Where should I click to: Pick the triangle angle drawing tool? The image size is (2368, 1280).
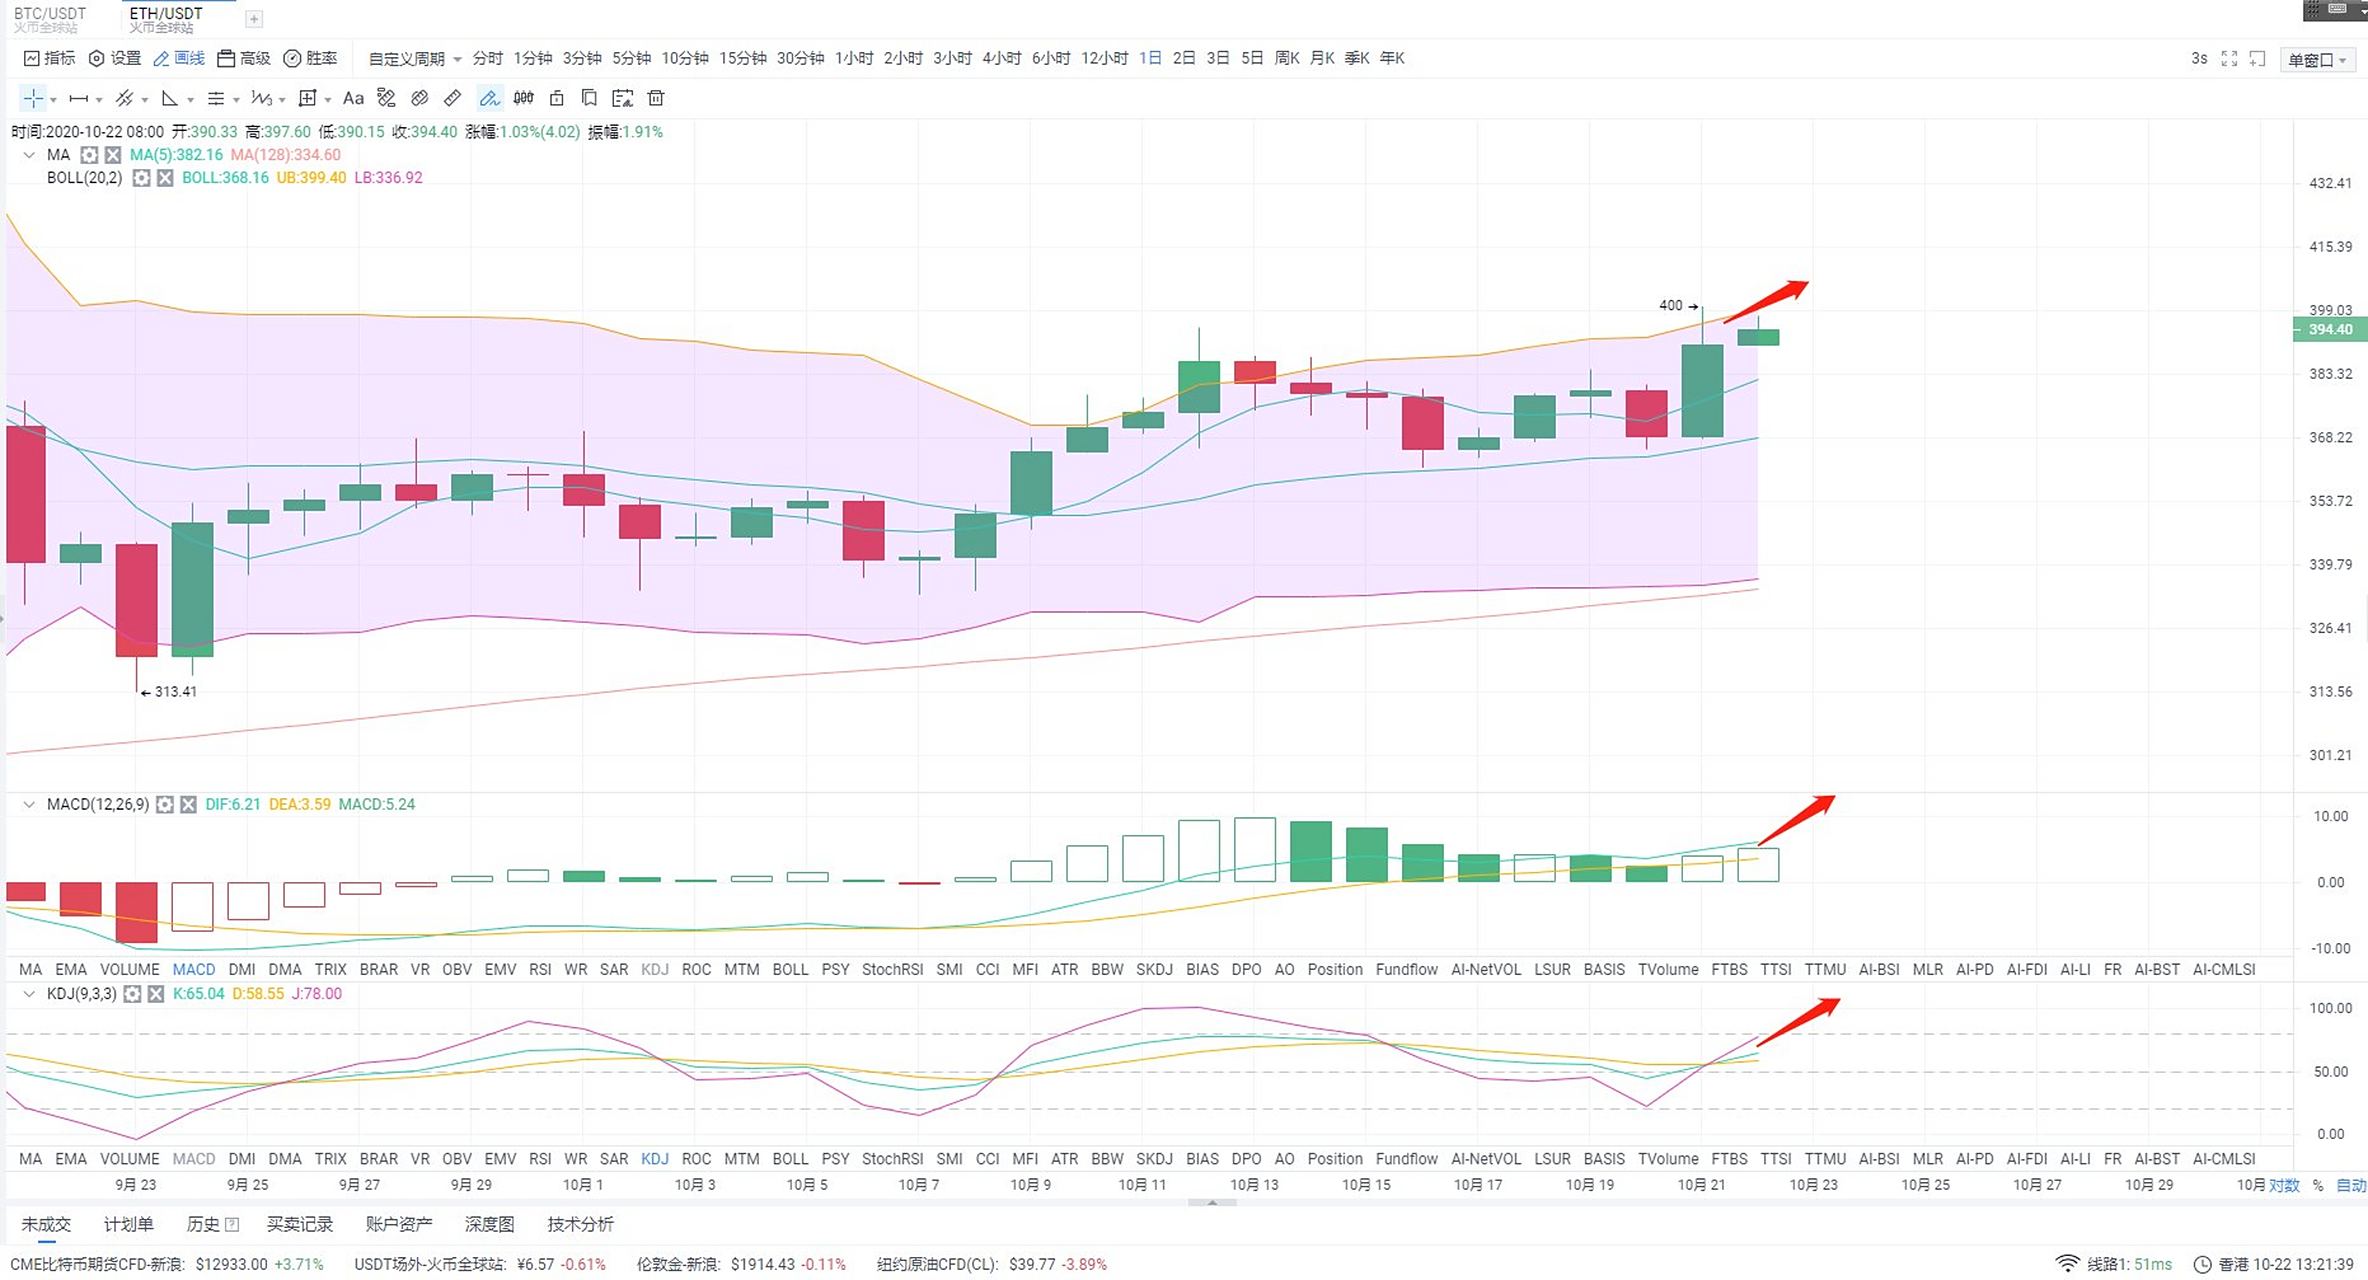(x=169, y=98)
